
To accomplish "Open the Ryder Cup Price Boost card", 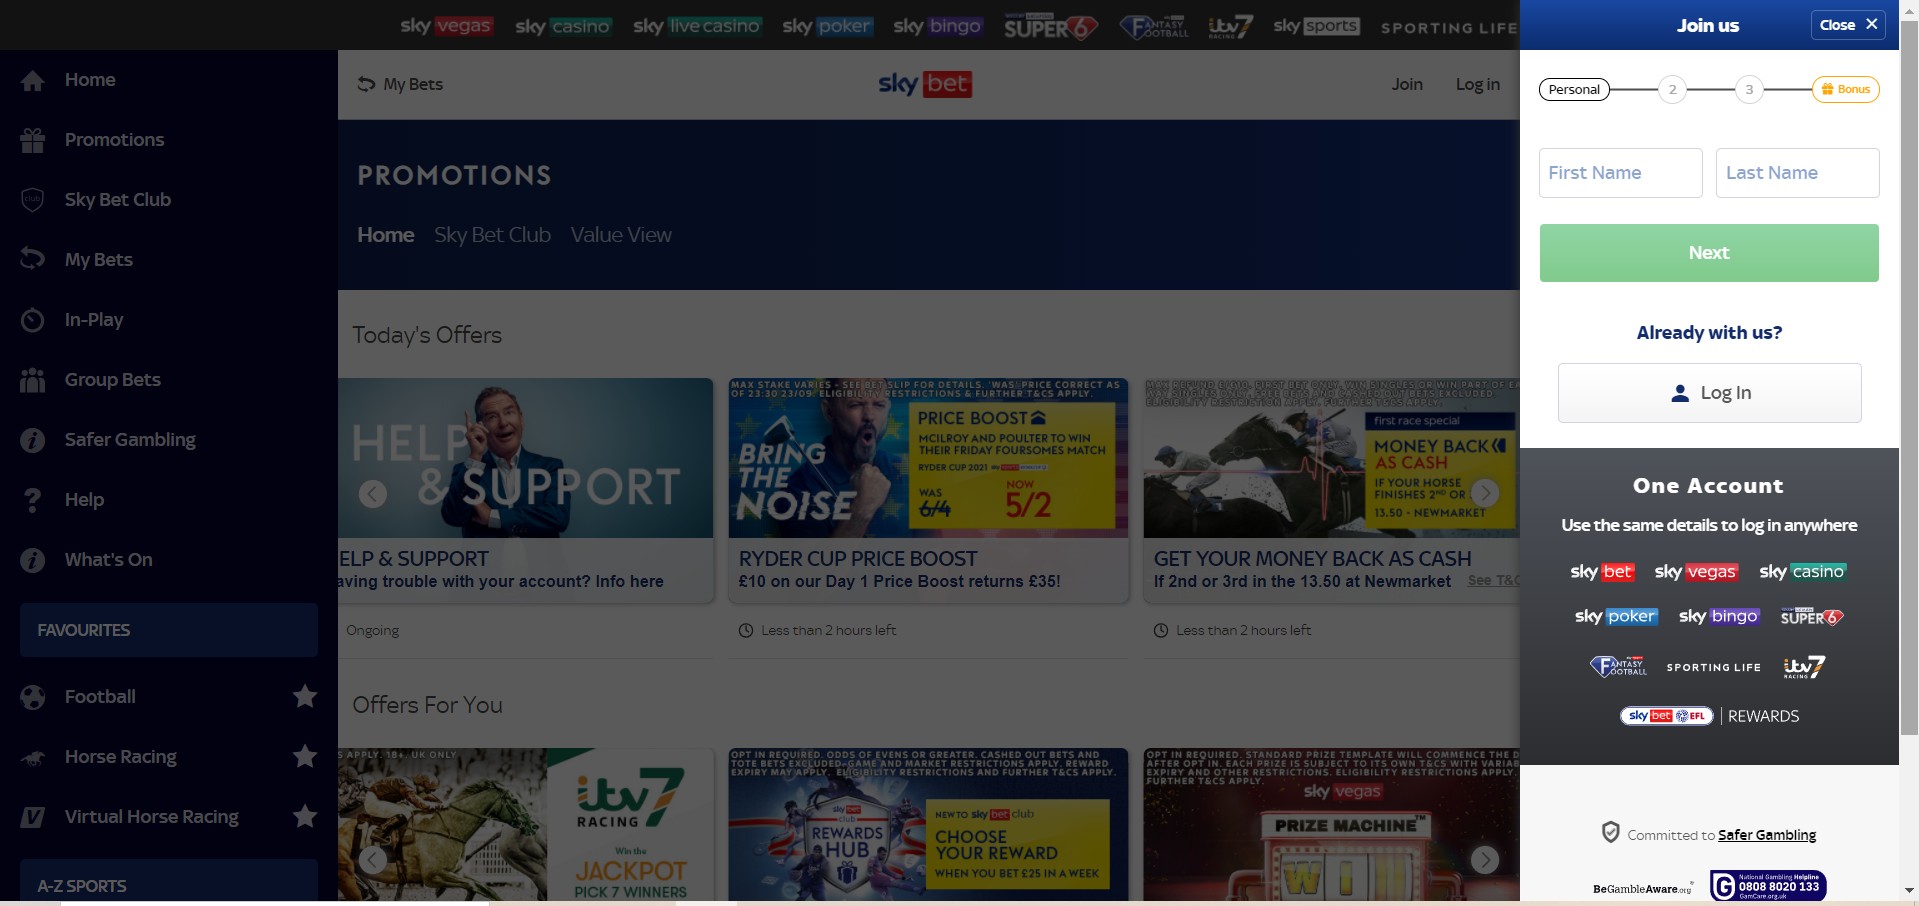I will pos(928,490).
